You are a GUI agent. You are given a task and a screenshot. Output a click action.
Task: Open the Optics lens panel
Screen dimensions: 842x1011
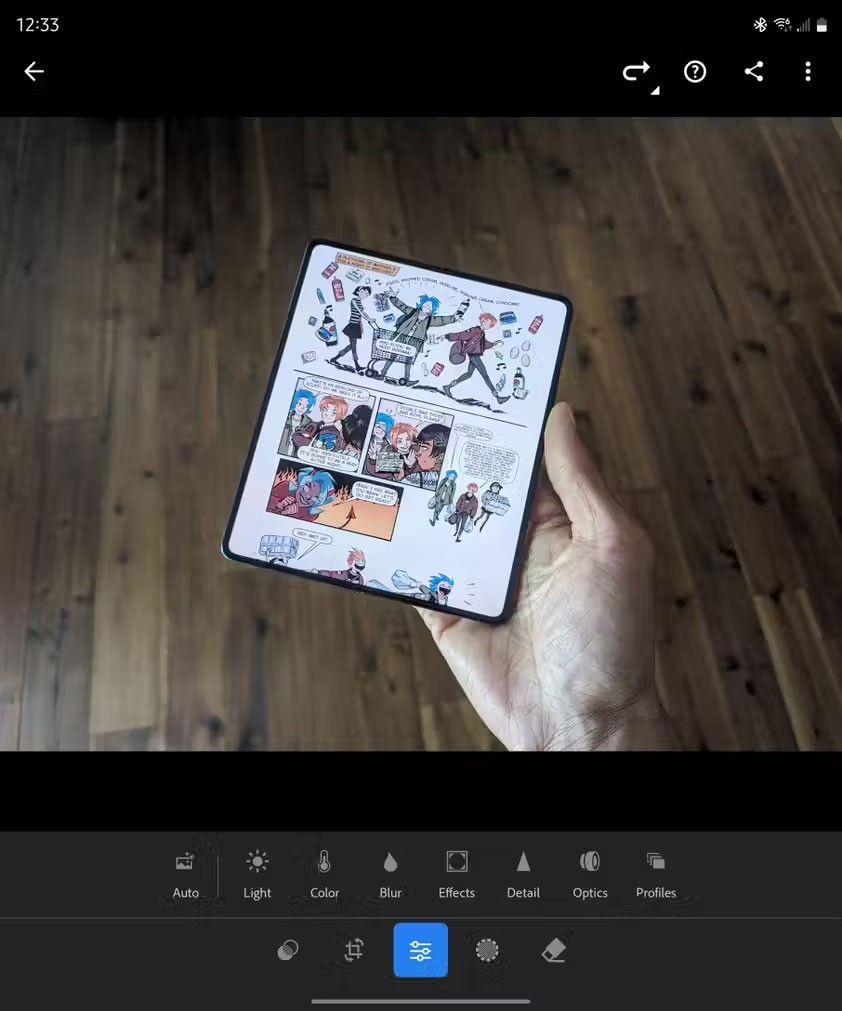pyautogui.click(x=590, y=873)
